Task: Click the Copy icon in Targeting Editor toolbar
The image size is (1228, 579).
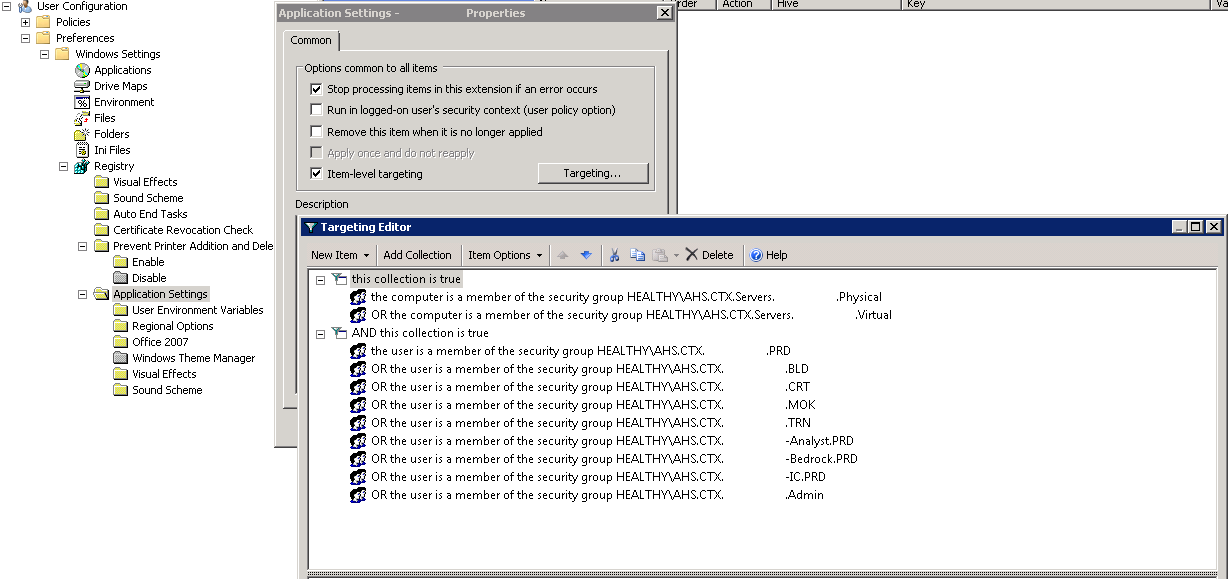Action: [637, 255]
